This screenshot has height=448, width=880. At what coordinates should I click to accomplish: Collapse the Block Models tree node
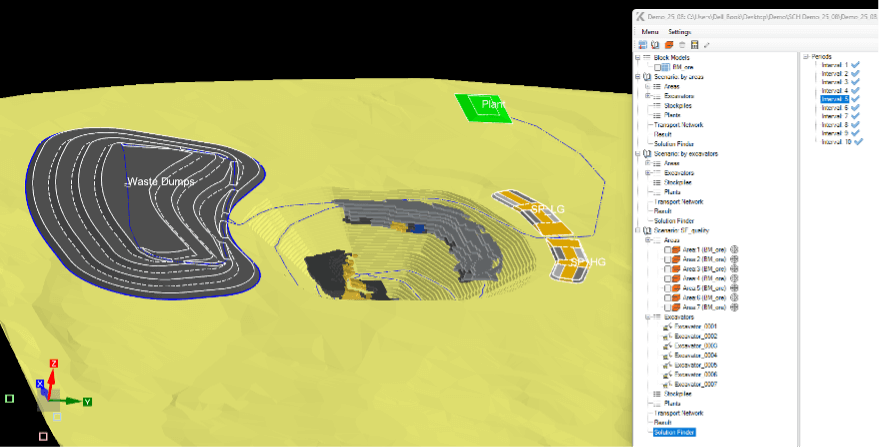[638, 58]
